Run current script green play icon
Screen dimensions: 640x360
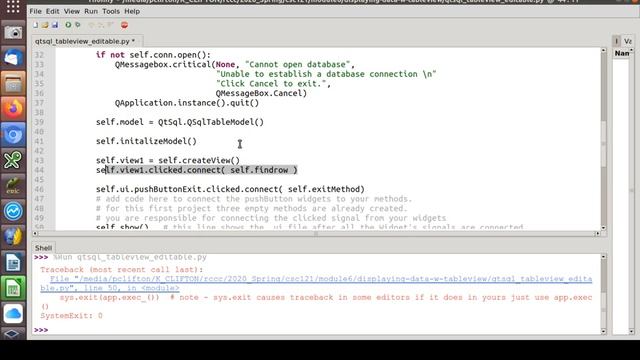coord(68,25)
